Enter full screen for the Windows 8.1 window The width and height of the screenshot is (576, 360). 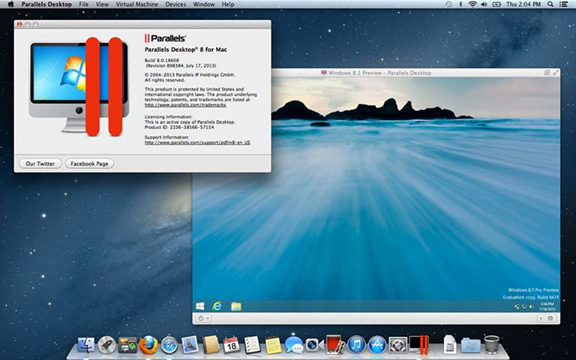coord(555,73)
